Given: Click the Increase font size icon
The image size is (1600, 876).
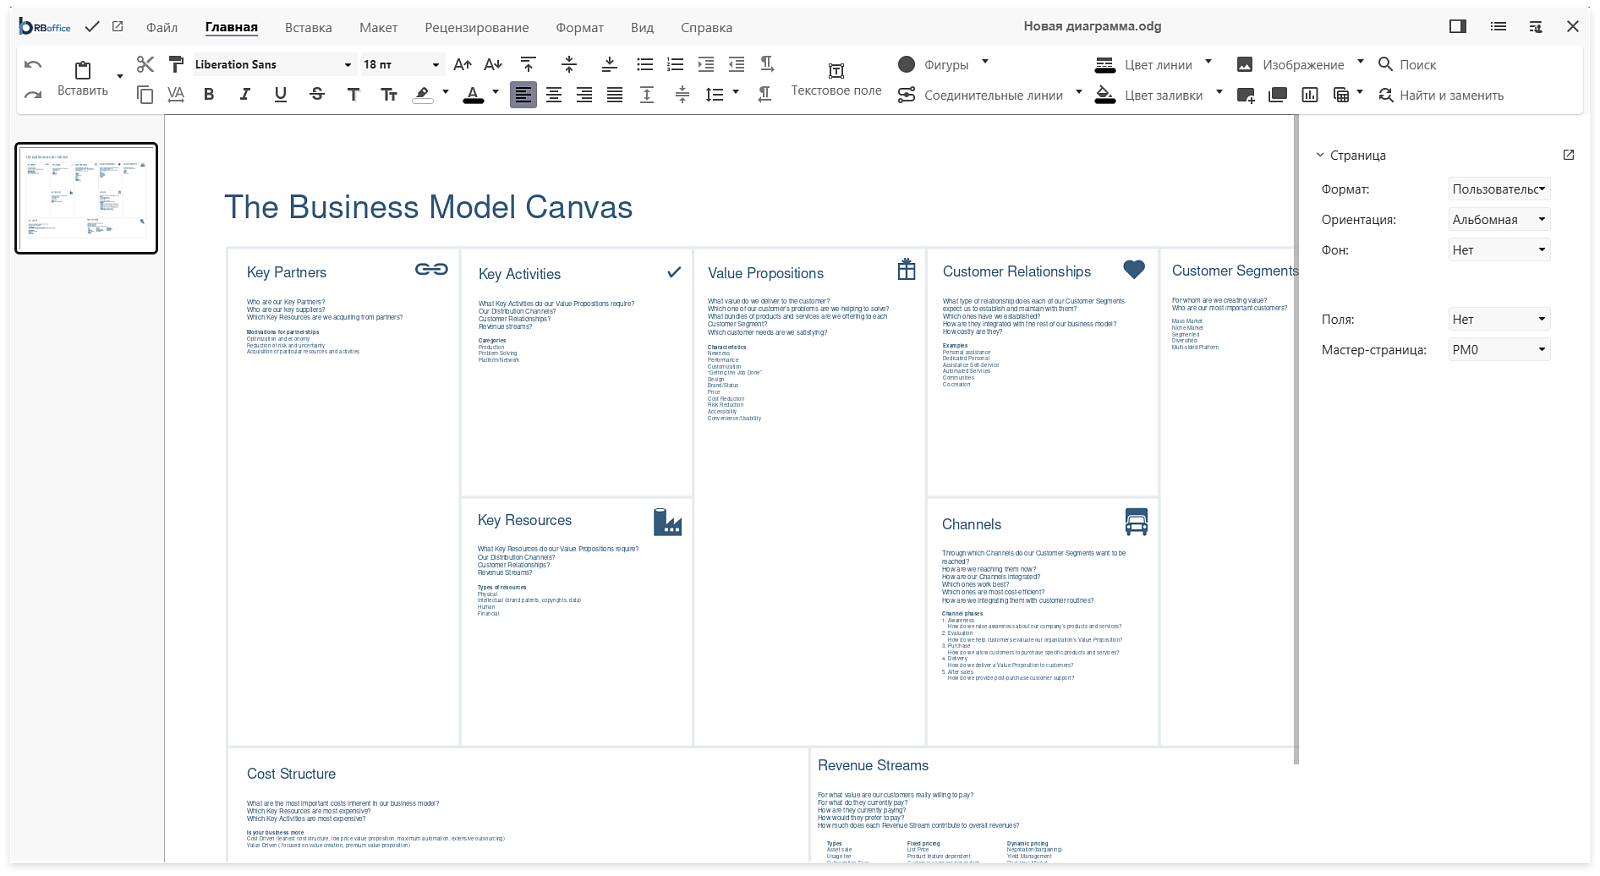Looking at the screenshot, I should (462, 64).
